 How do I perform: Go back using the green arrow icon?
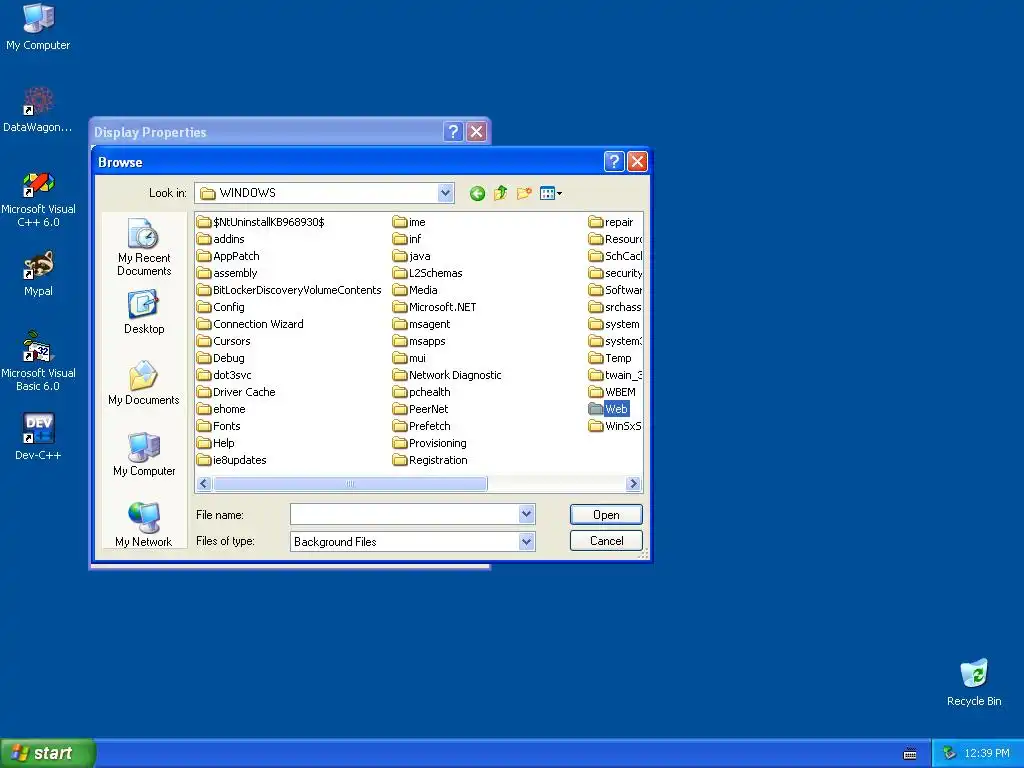coord(477,193)
